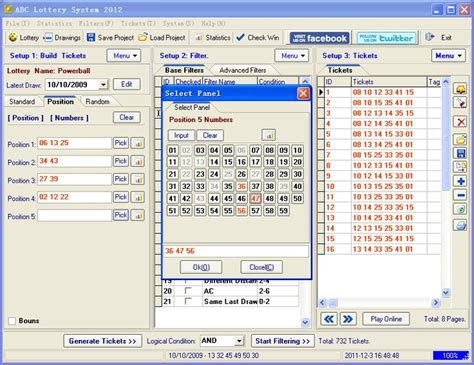The width and height of the screenshot is (474, 365).
Task: Click the Input button in Select Panel
Action: pos(181,135)
